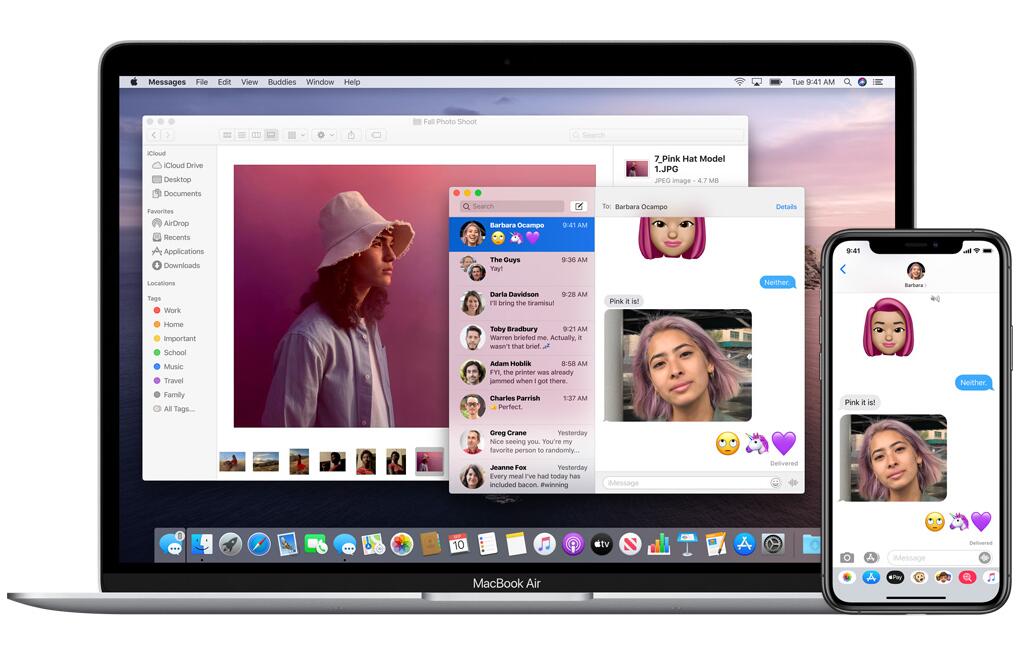Click the Details link in conversation

pos(786,207)
